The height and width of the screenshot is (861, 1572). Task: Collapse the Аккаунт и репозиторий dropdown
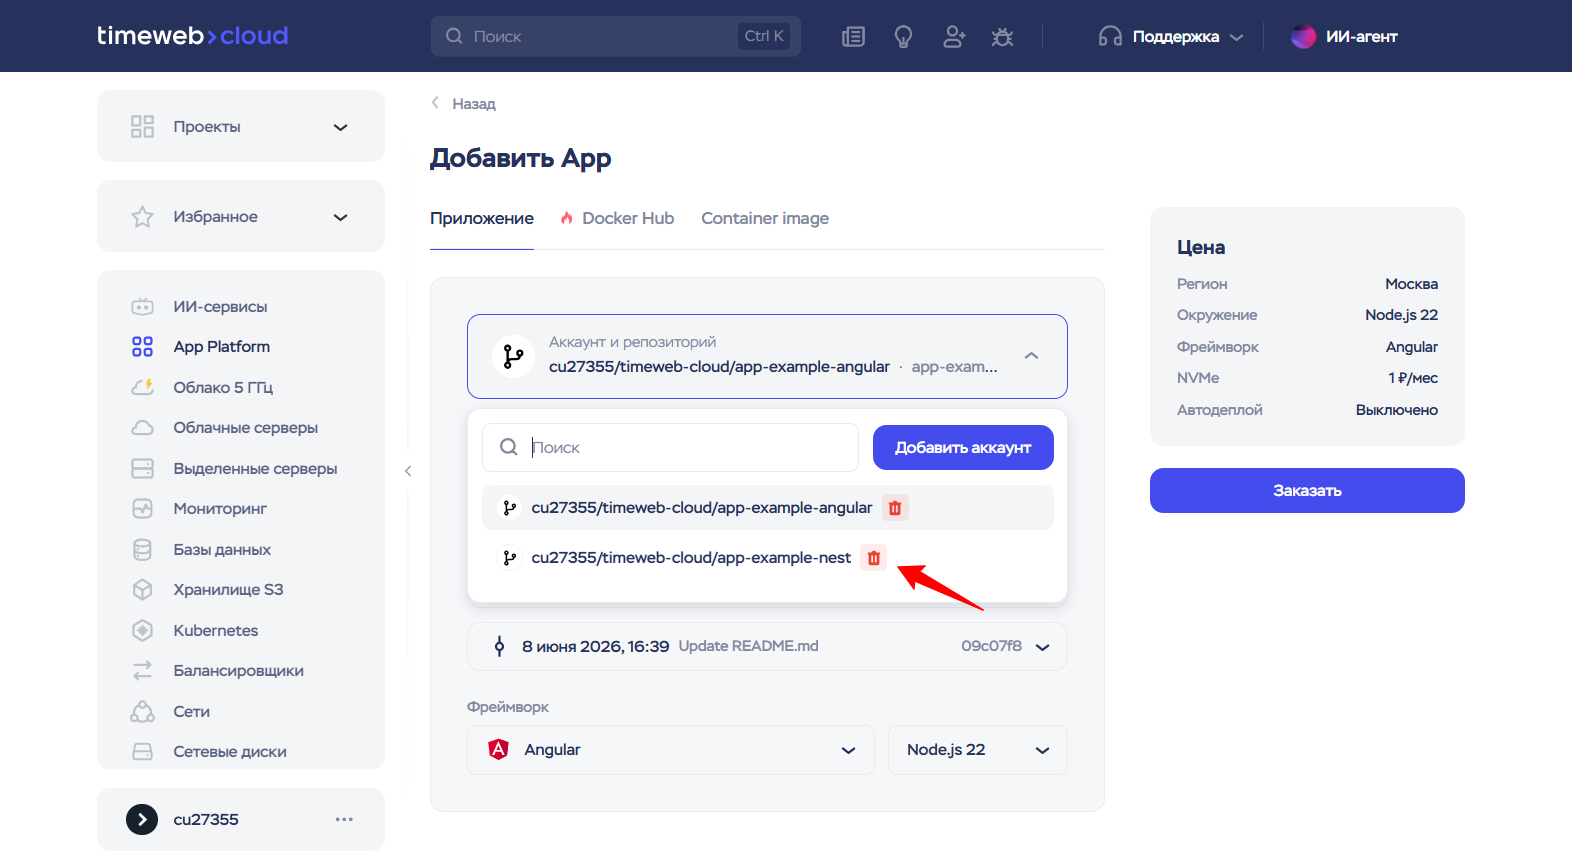coord(1032,356)
